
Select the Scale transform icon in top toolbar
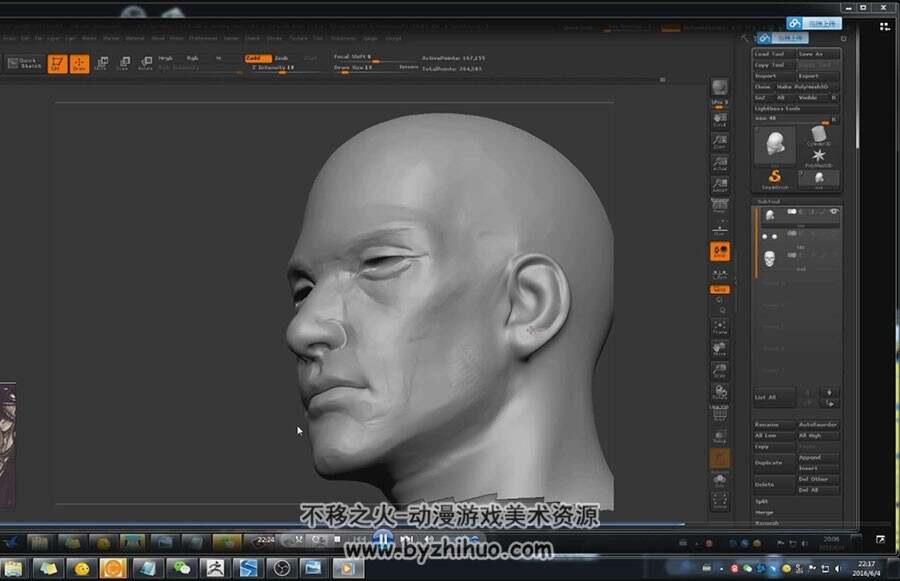tap(123, 63)
